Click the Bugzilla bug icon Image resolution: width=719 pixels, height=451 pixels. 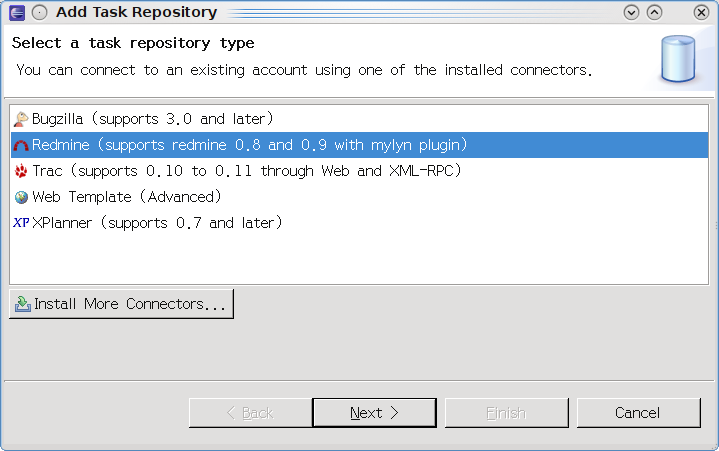point(21,119)
